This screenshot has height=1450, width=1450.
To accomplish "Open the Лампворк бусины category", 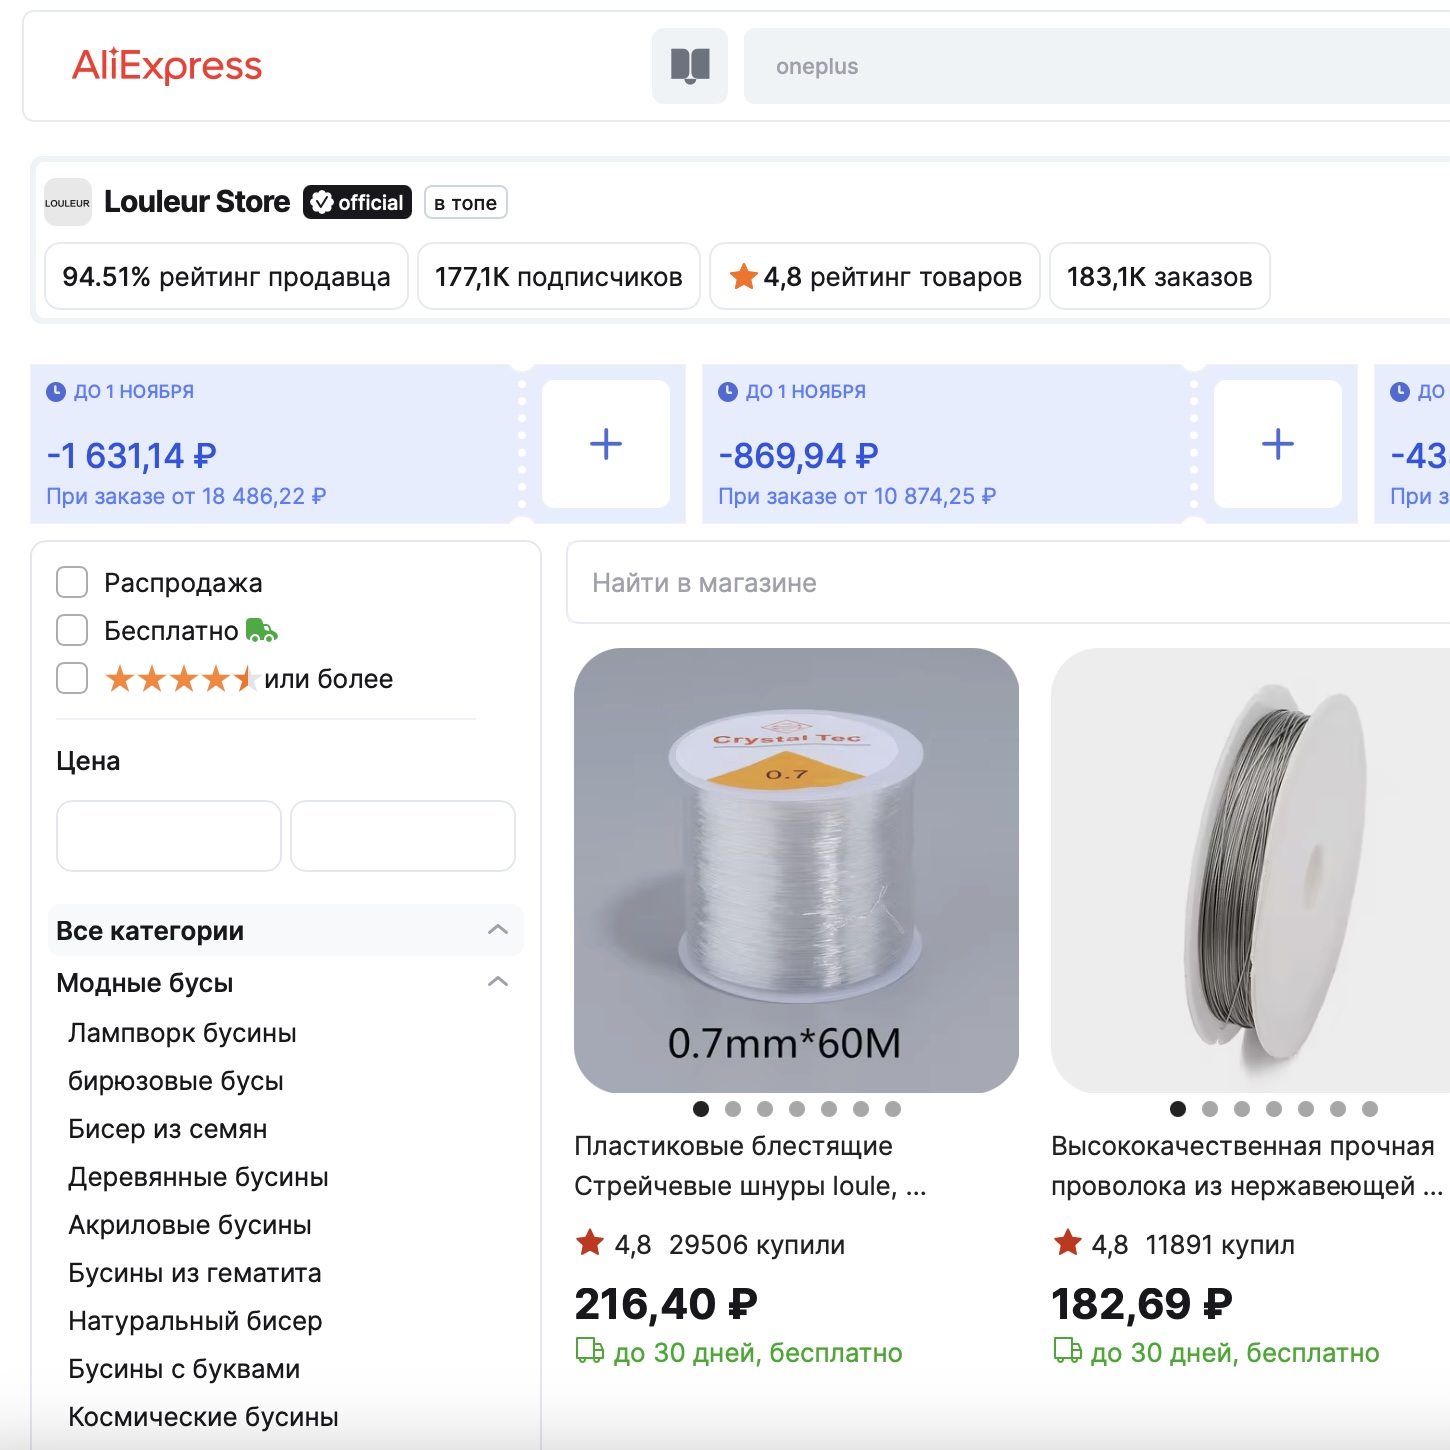I will [x=182, y=1033].
